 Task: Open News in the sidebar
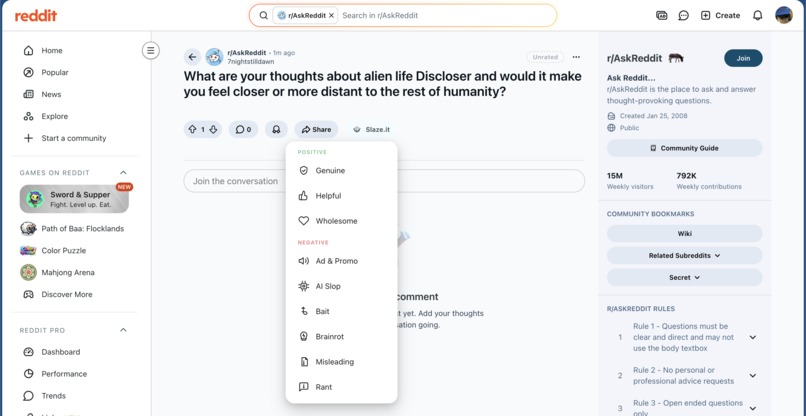click(43, 94)
